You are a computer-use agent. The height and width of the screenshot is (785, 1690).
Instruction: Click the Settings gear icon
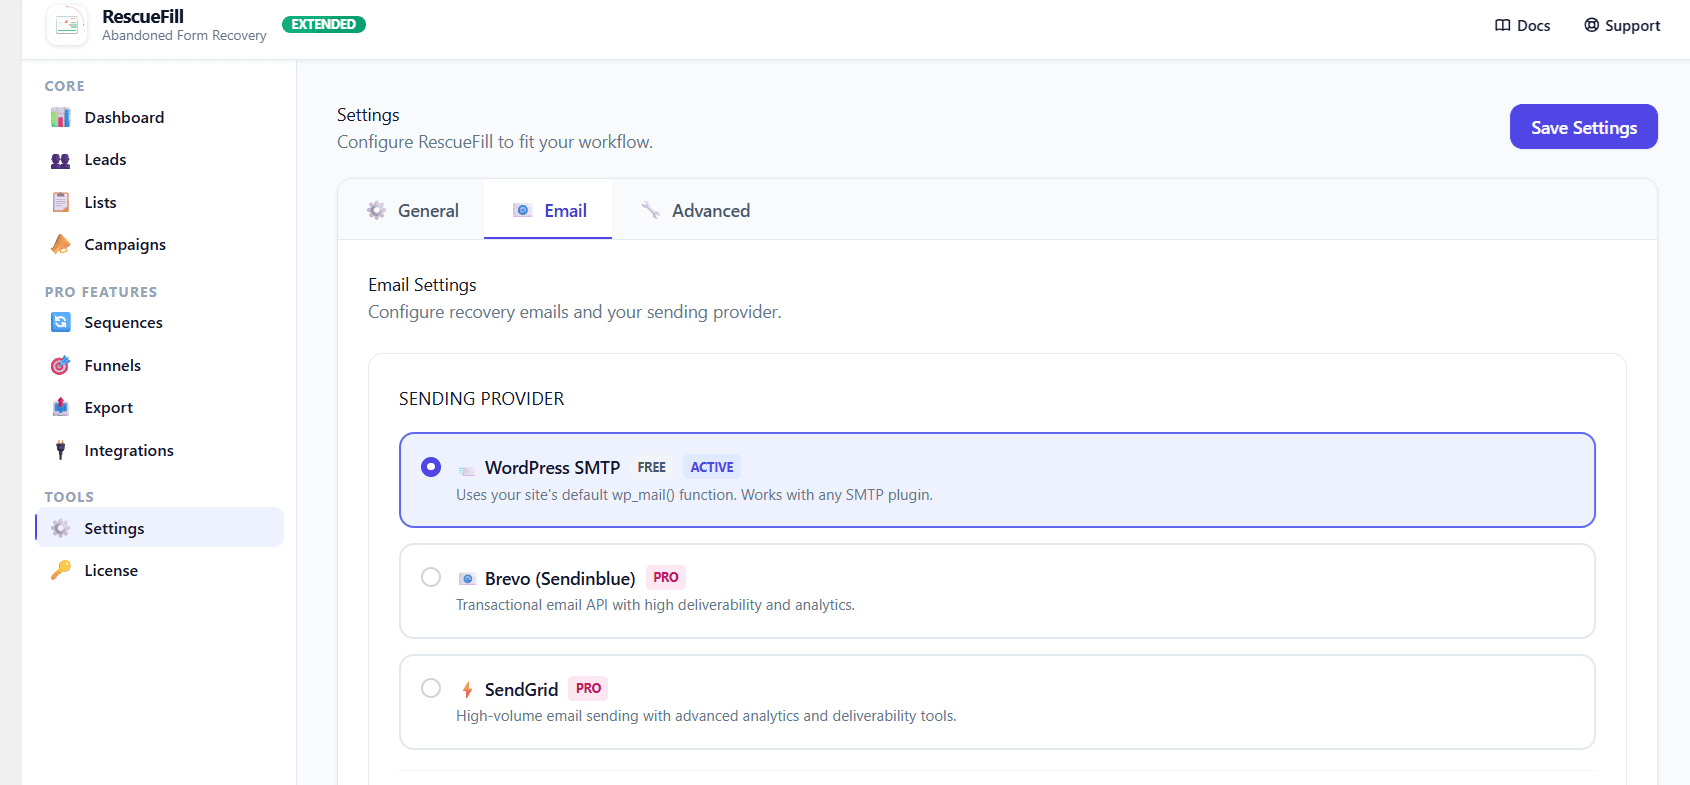60,527
